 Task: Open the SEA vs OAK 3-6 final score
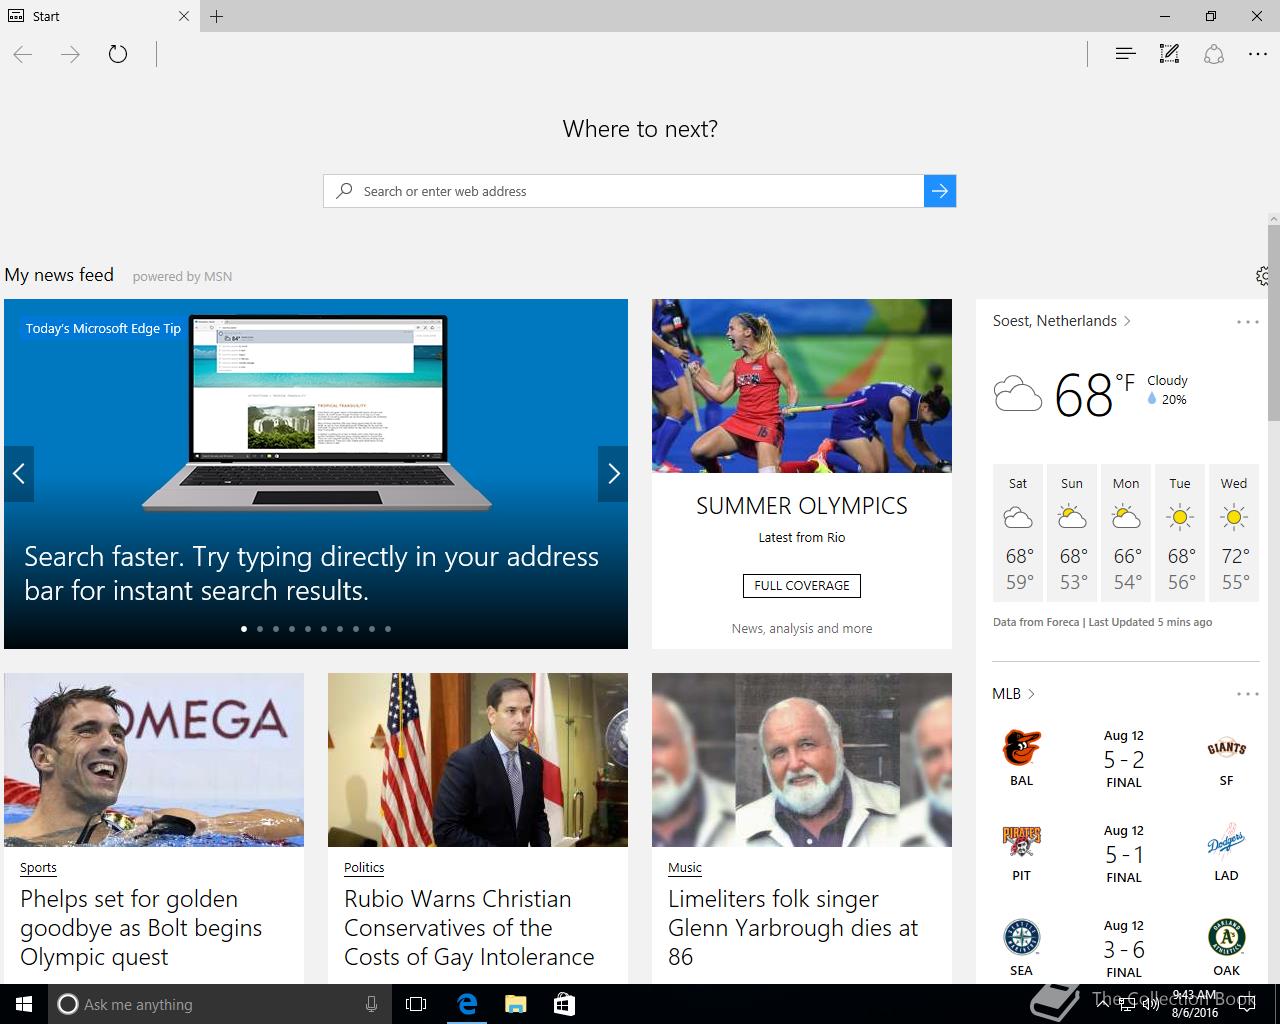(x=1124, y=950)
